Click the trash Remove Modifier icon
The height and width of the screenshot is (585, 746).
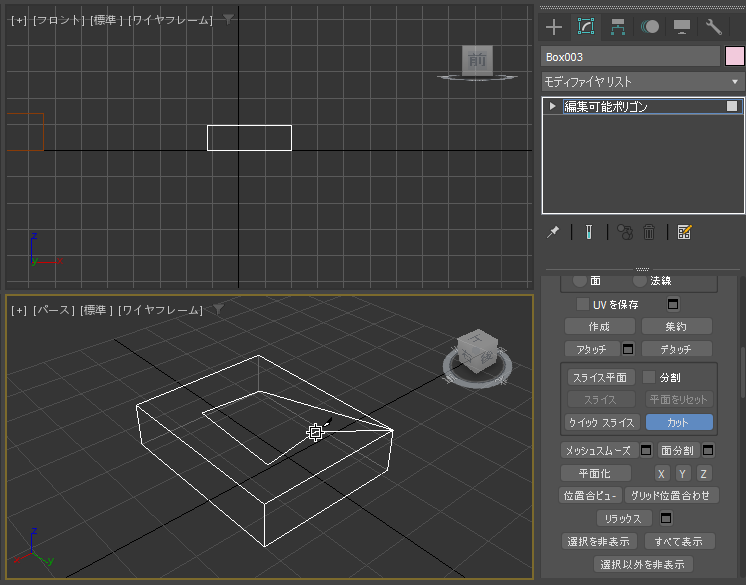point(649,232)
